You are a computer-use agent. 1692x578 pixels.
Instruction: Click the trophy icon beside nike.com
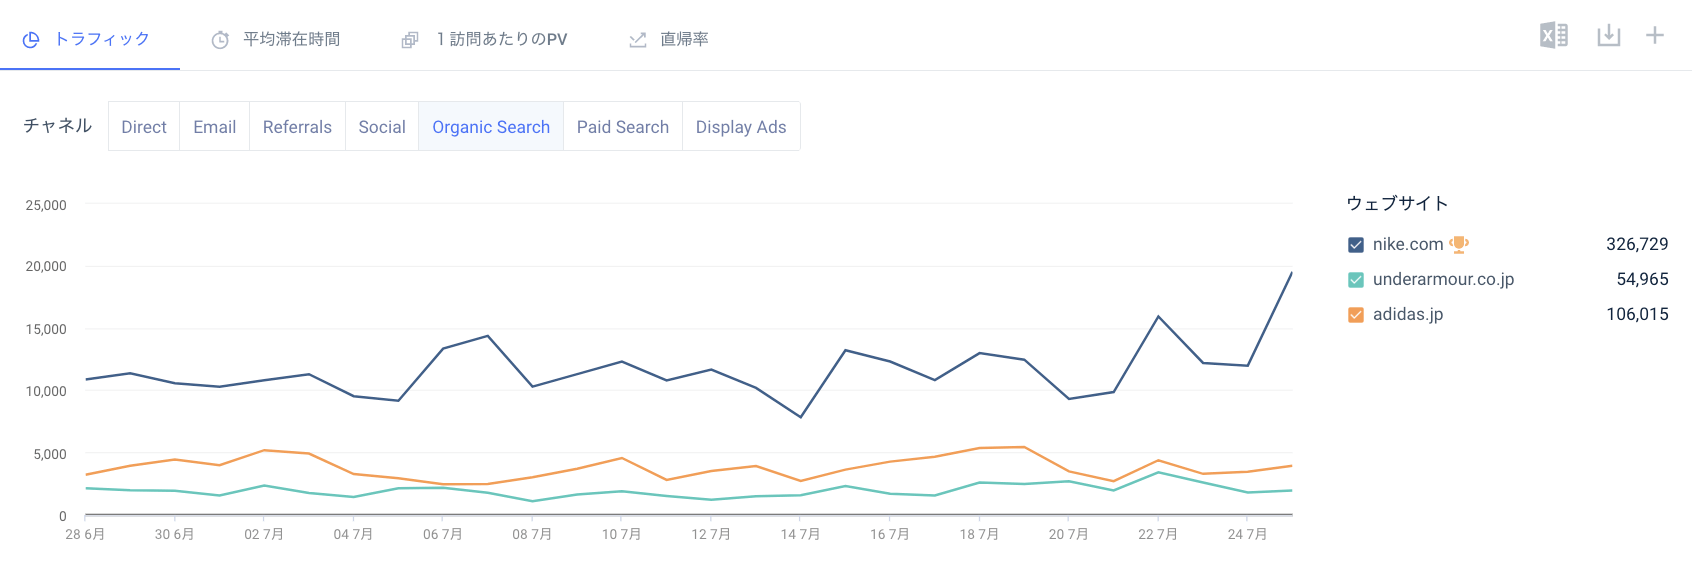pyautogui.click(x=1459, y=244)
